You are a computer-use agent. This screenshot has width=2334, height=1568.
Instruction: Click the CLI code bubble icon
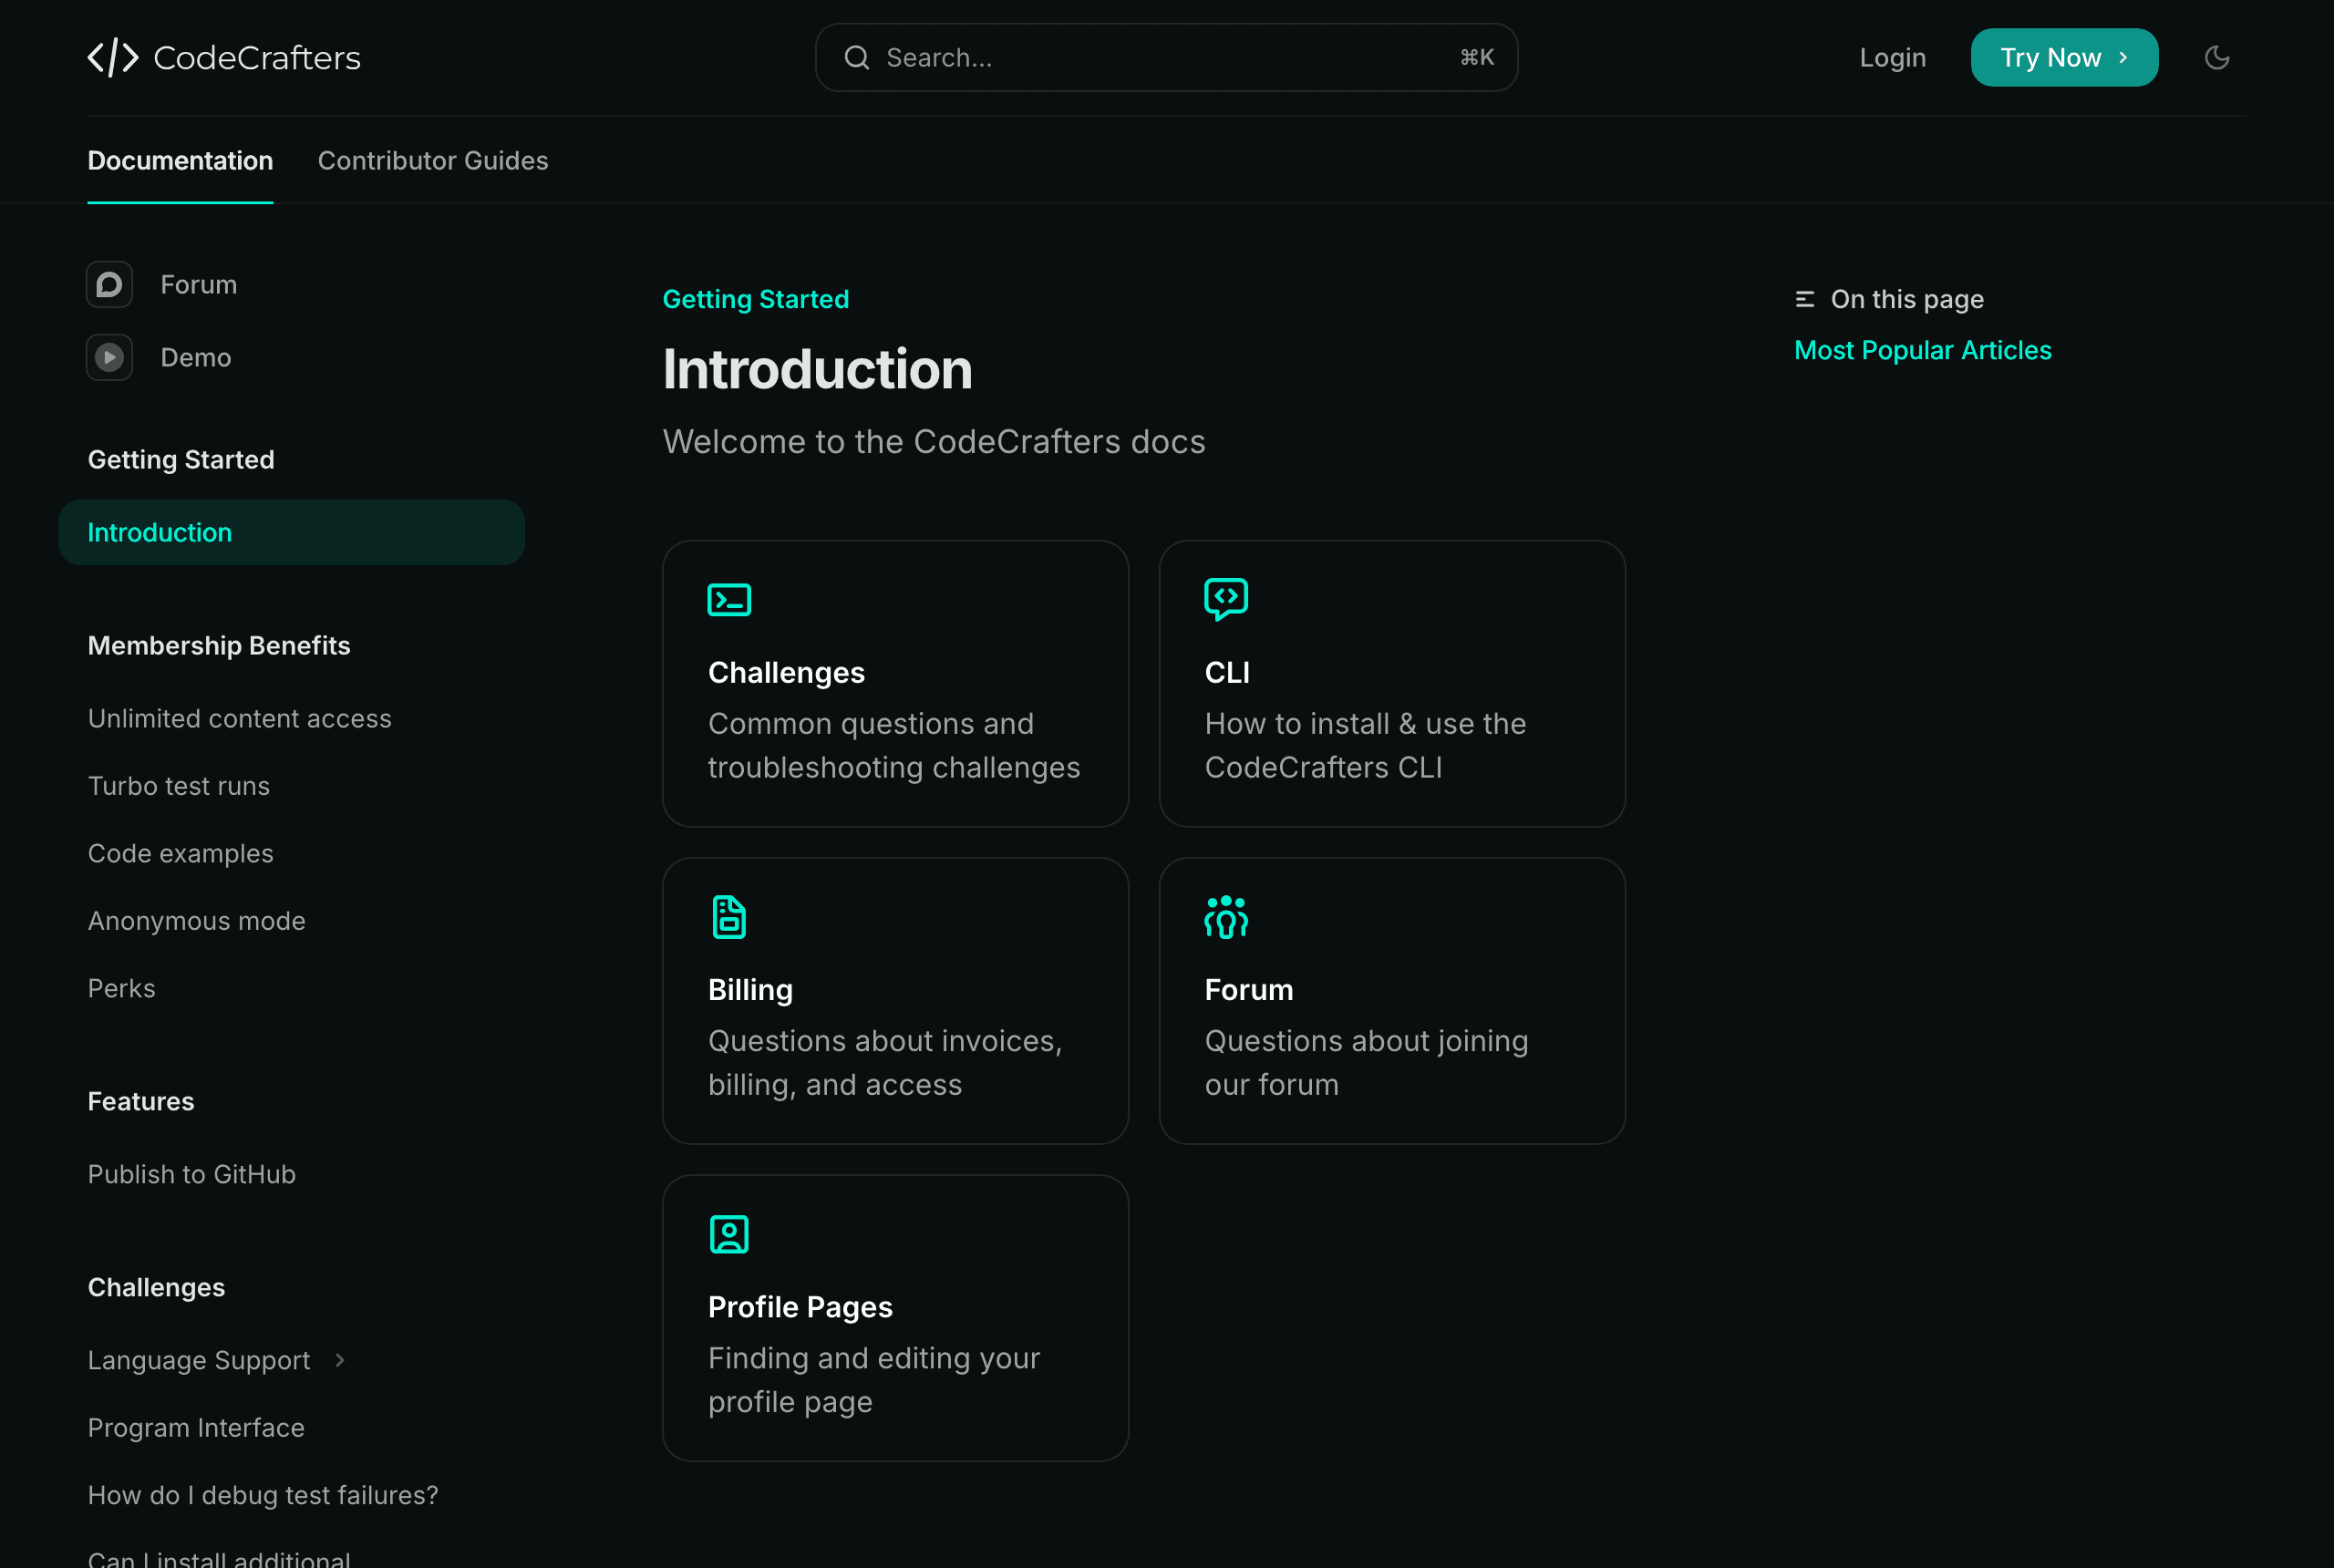1226,599
